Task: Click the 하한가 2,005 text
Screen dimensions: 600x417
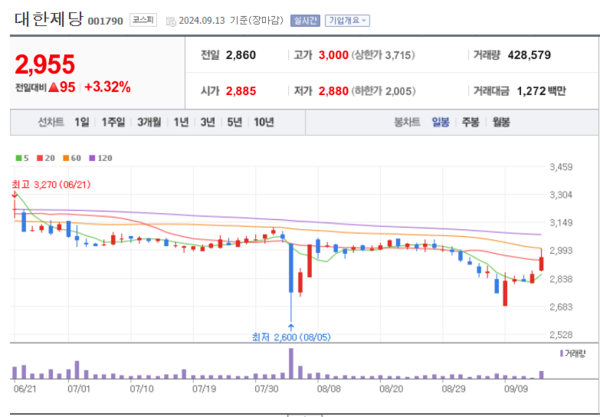Action: pyautogui.click(x=383, y=91)
